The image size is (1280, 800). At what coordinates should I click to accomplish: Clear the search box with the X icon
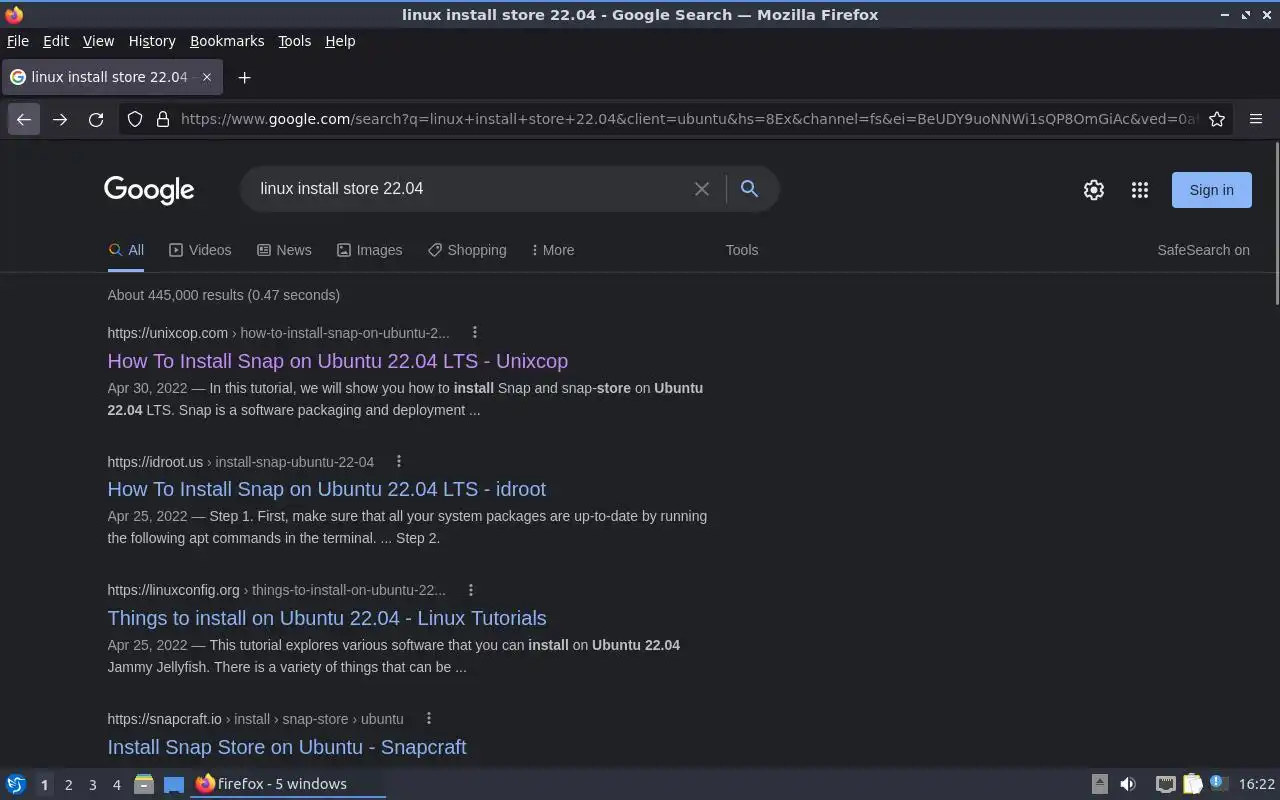702,189
